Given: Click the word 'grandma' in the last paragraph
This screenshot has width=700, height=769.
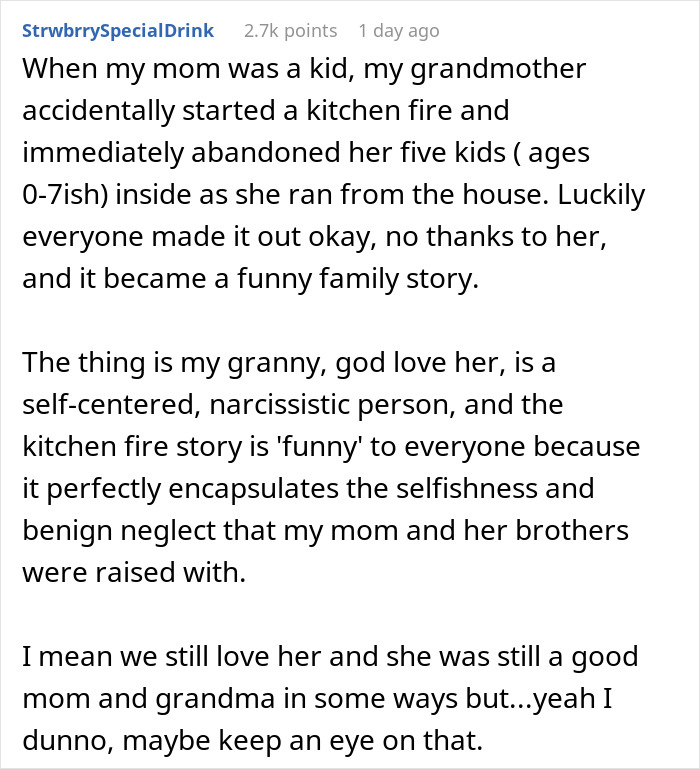Looking at the screenshot, I should click(x=215, y=699).
